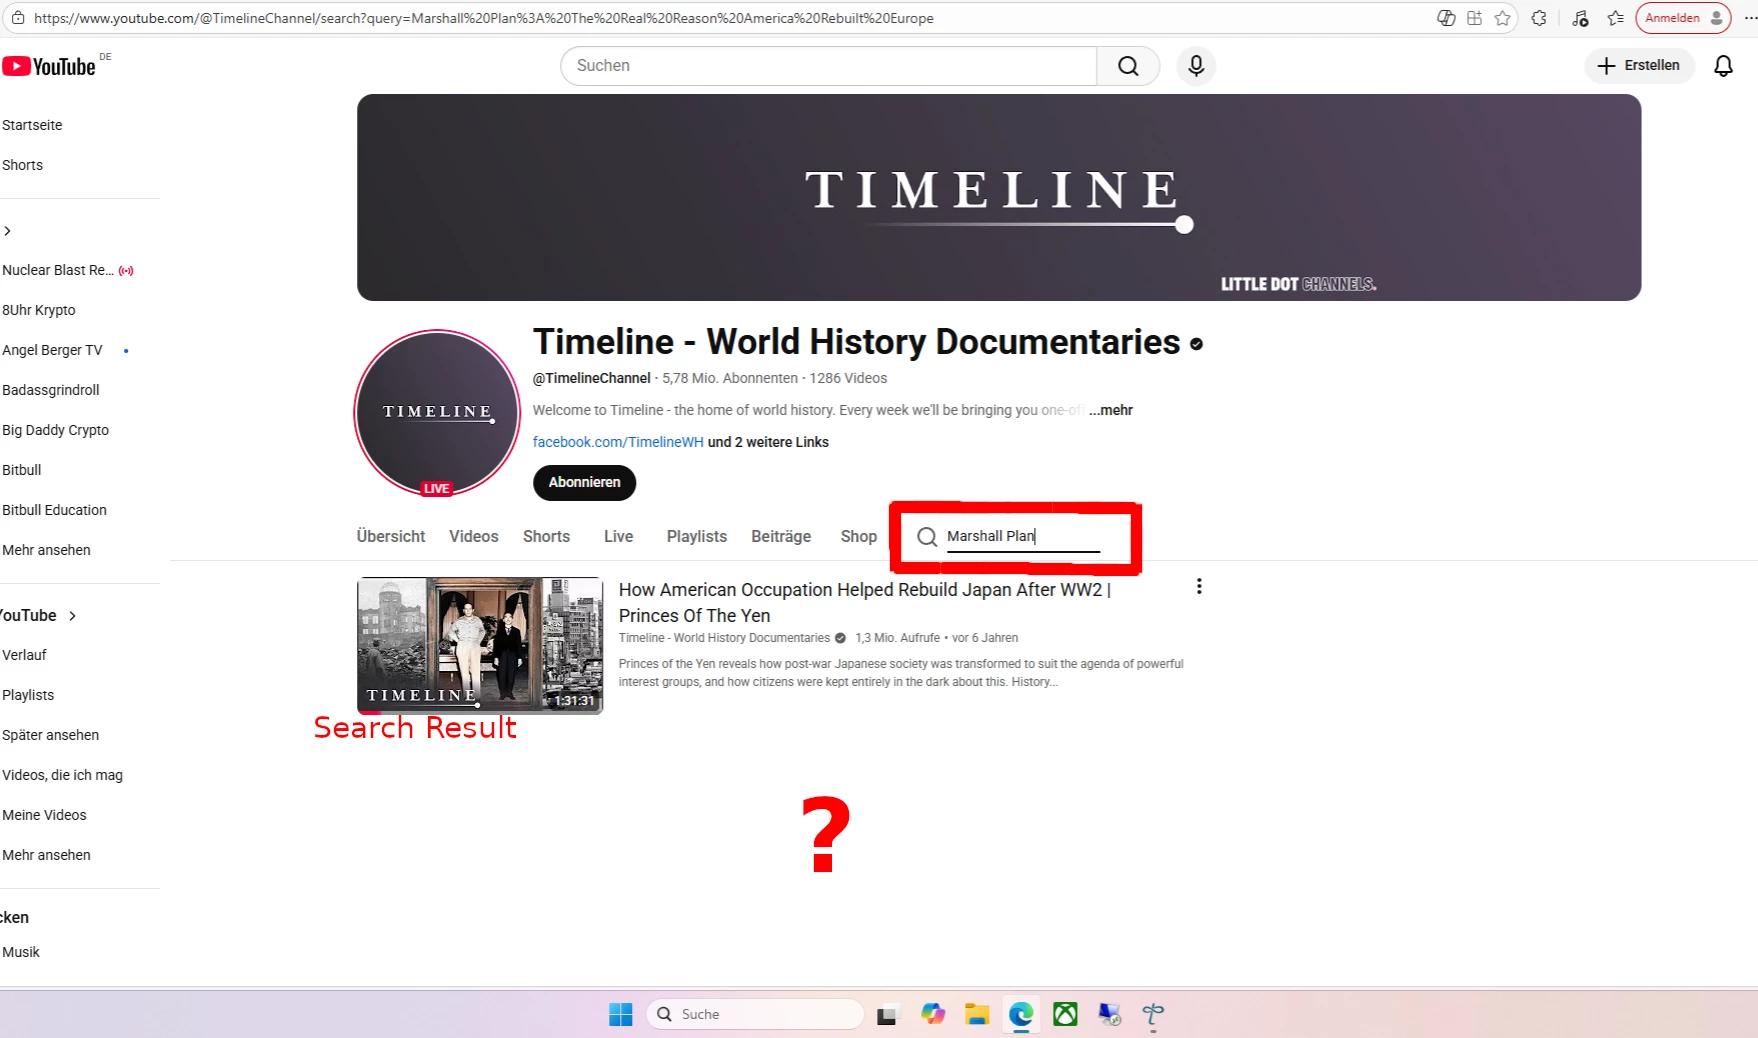Open the channel's Shorts tab

pos(546,537)
